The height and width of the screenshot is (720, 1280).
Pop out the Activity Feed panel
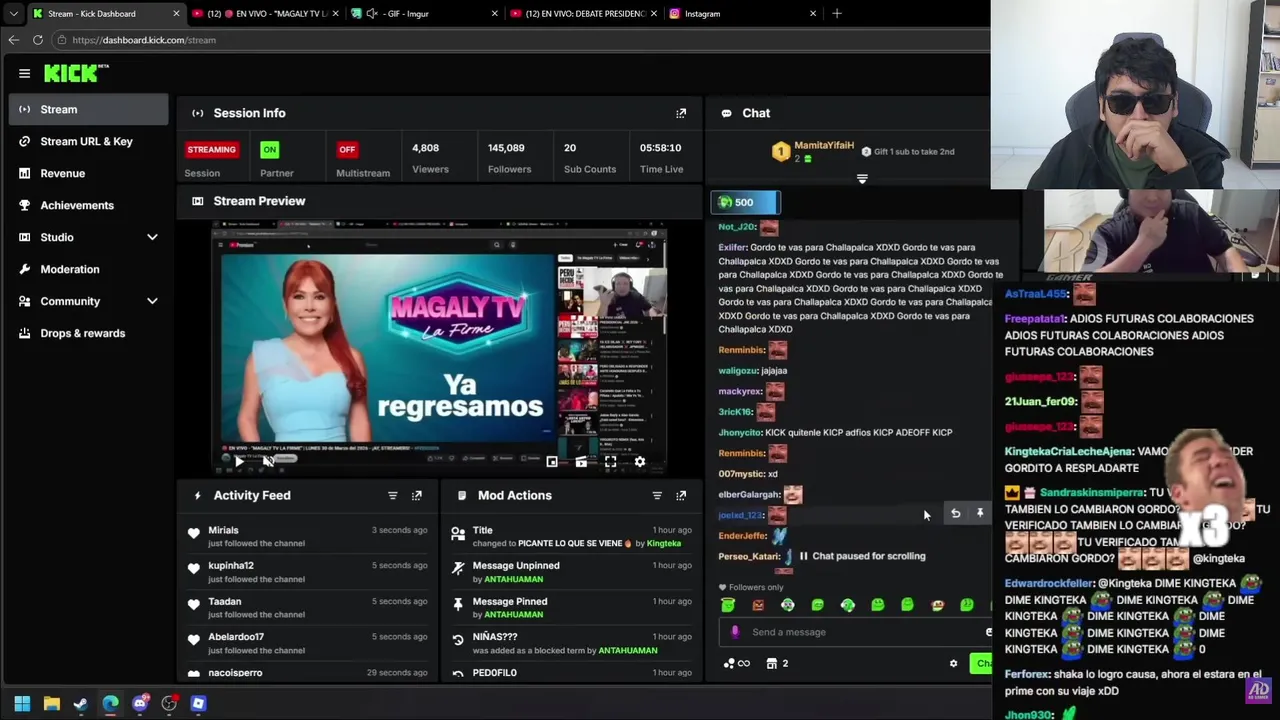point(417,495)
